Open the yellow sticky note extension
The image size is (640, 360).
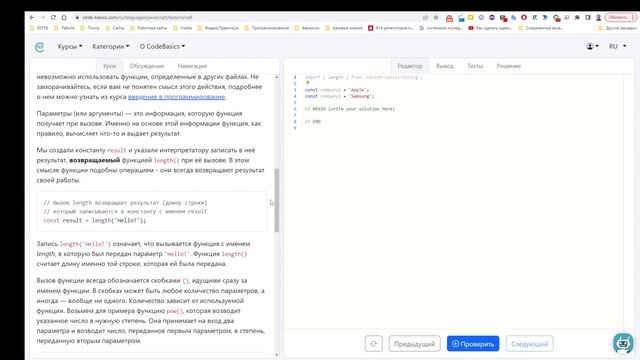coord(471,18)
